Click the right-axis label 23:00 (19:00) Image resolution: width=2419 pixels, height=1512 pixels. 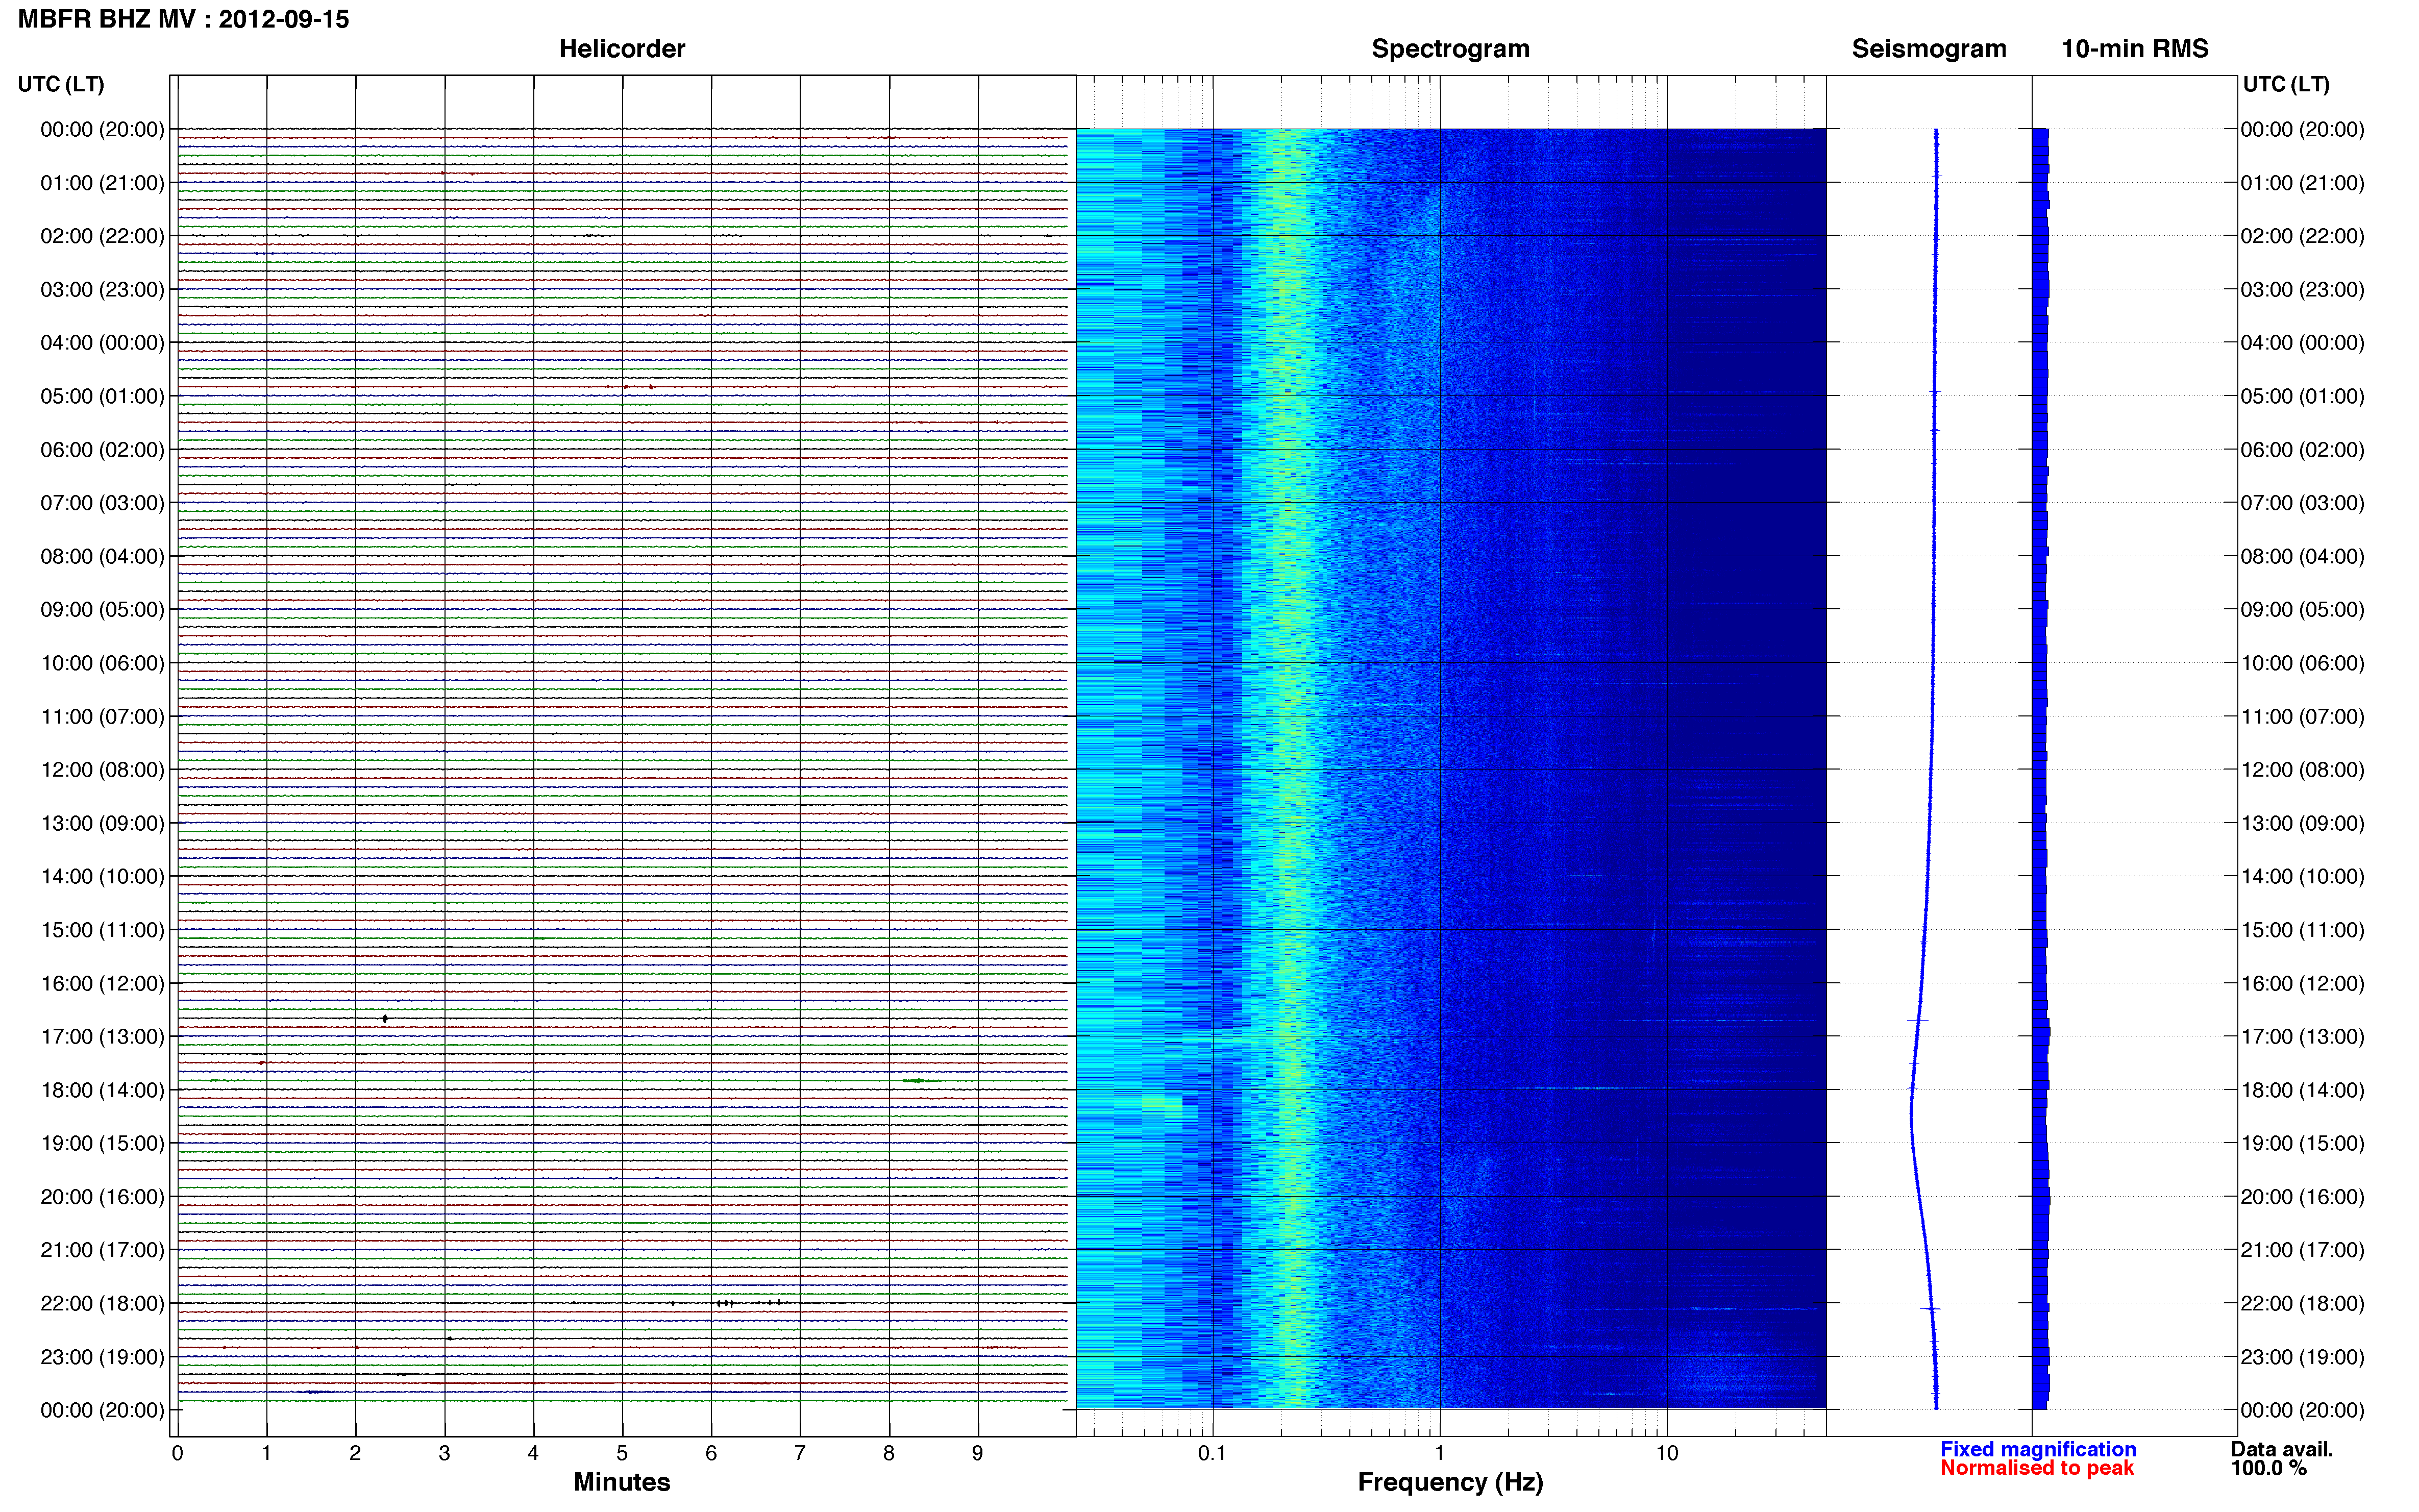coord(2302,1357)
